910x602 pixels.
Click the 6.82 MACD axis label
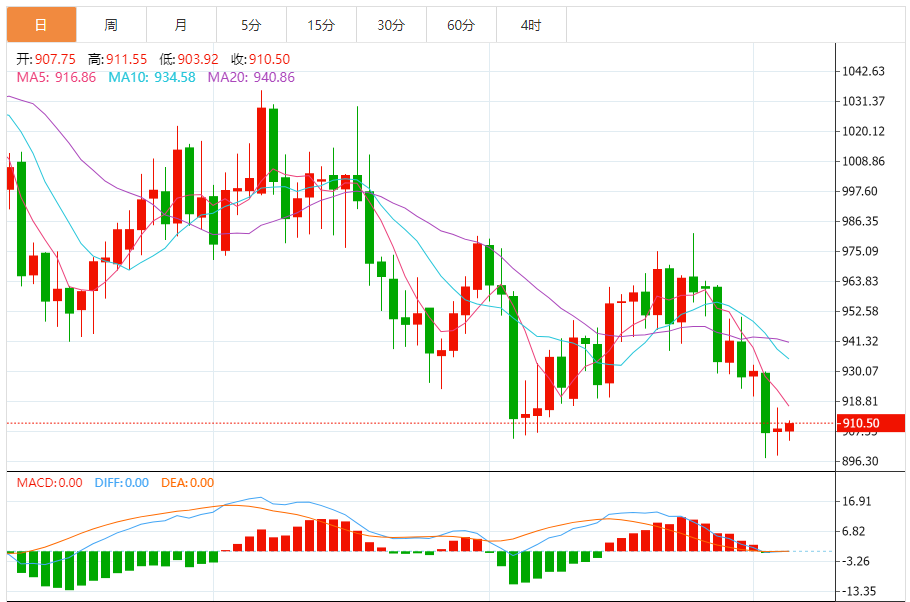pyautogui.click(x=853, y=531)
